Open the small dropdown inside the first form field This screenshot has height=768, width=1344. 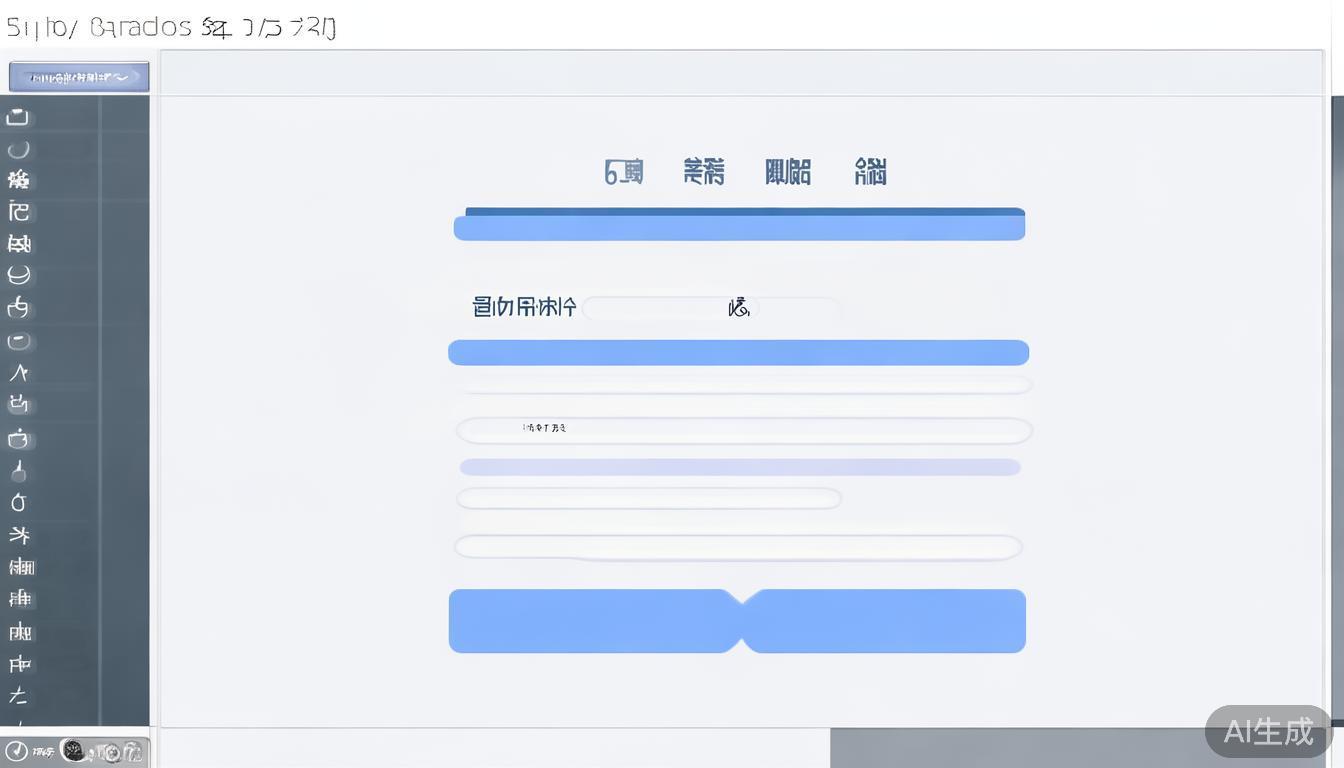pyautogui.click(x=739, y=307)
